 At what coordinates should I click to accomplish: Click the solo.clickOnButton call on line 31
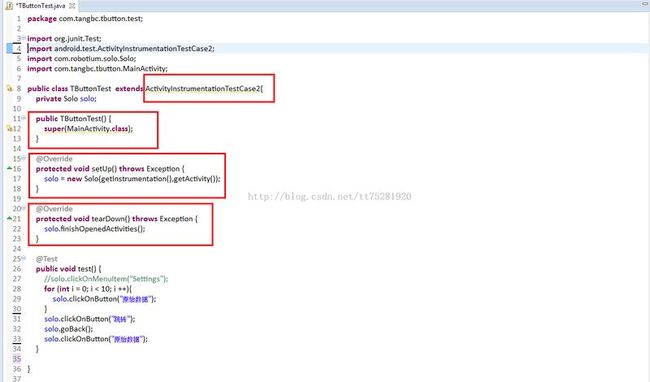tap(90, 319)
